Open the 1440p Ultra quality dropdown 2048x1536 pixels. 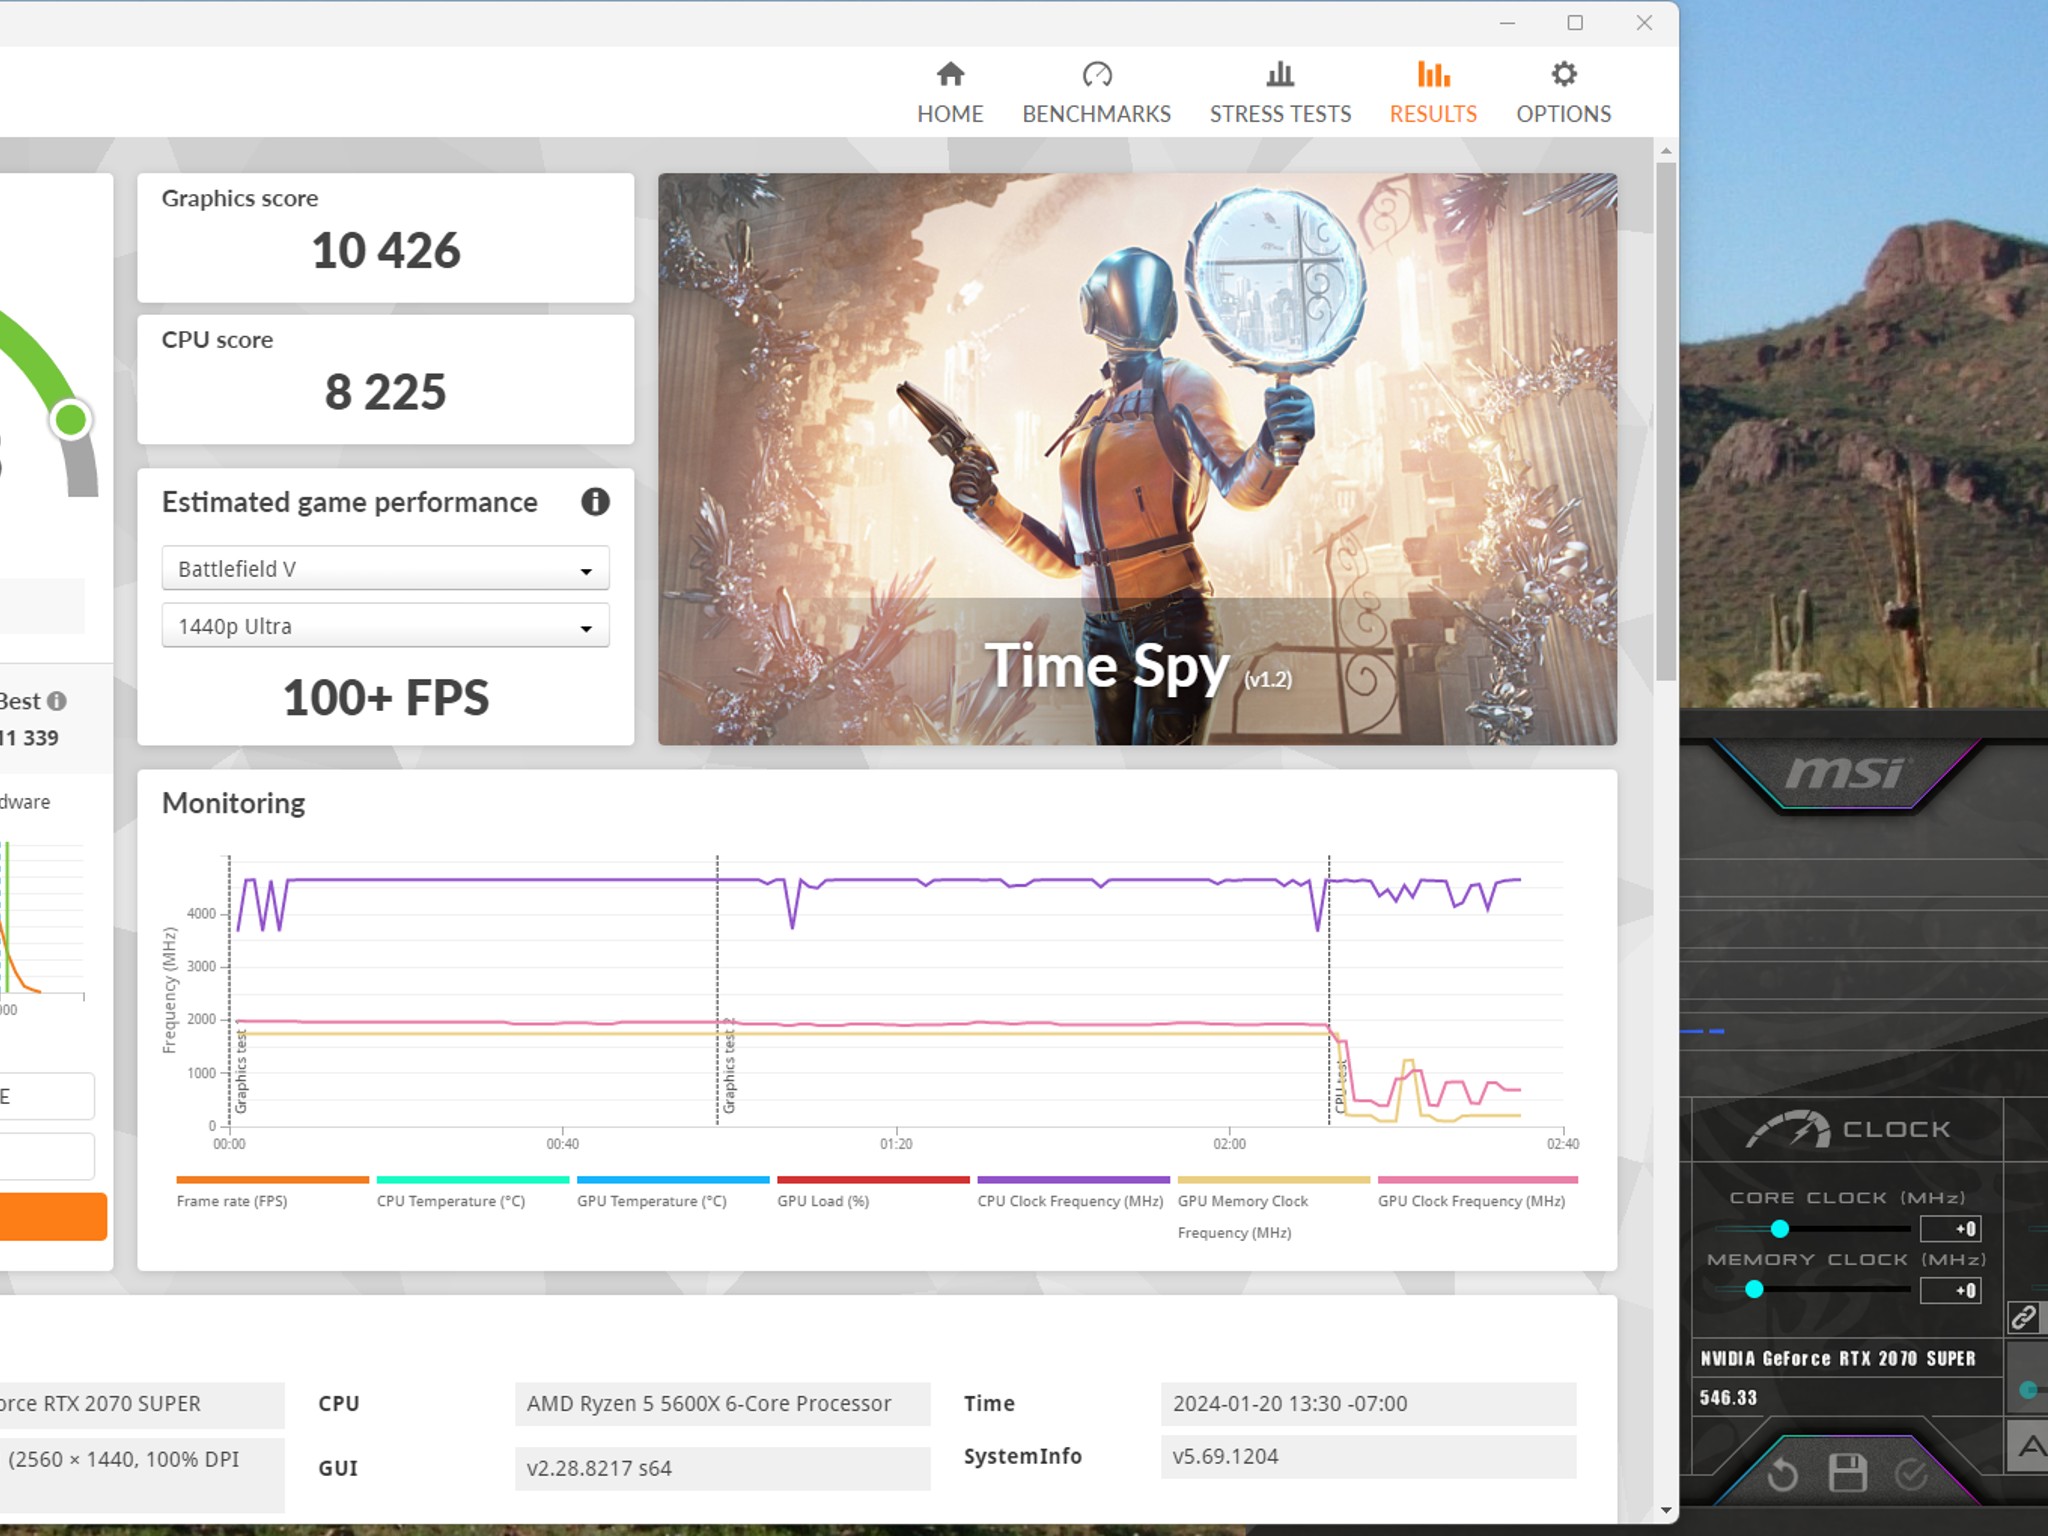point(385,626)
